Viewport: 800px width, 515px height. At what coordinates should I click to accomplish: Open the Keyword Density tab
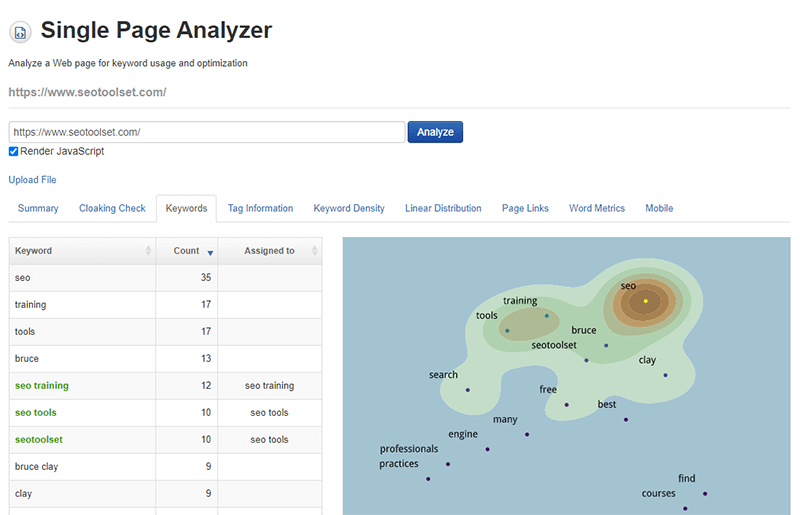349,208
